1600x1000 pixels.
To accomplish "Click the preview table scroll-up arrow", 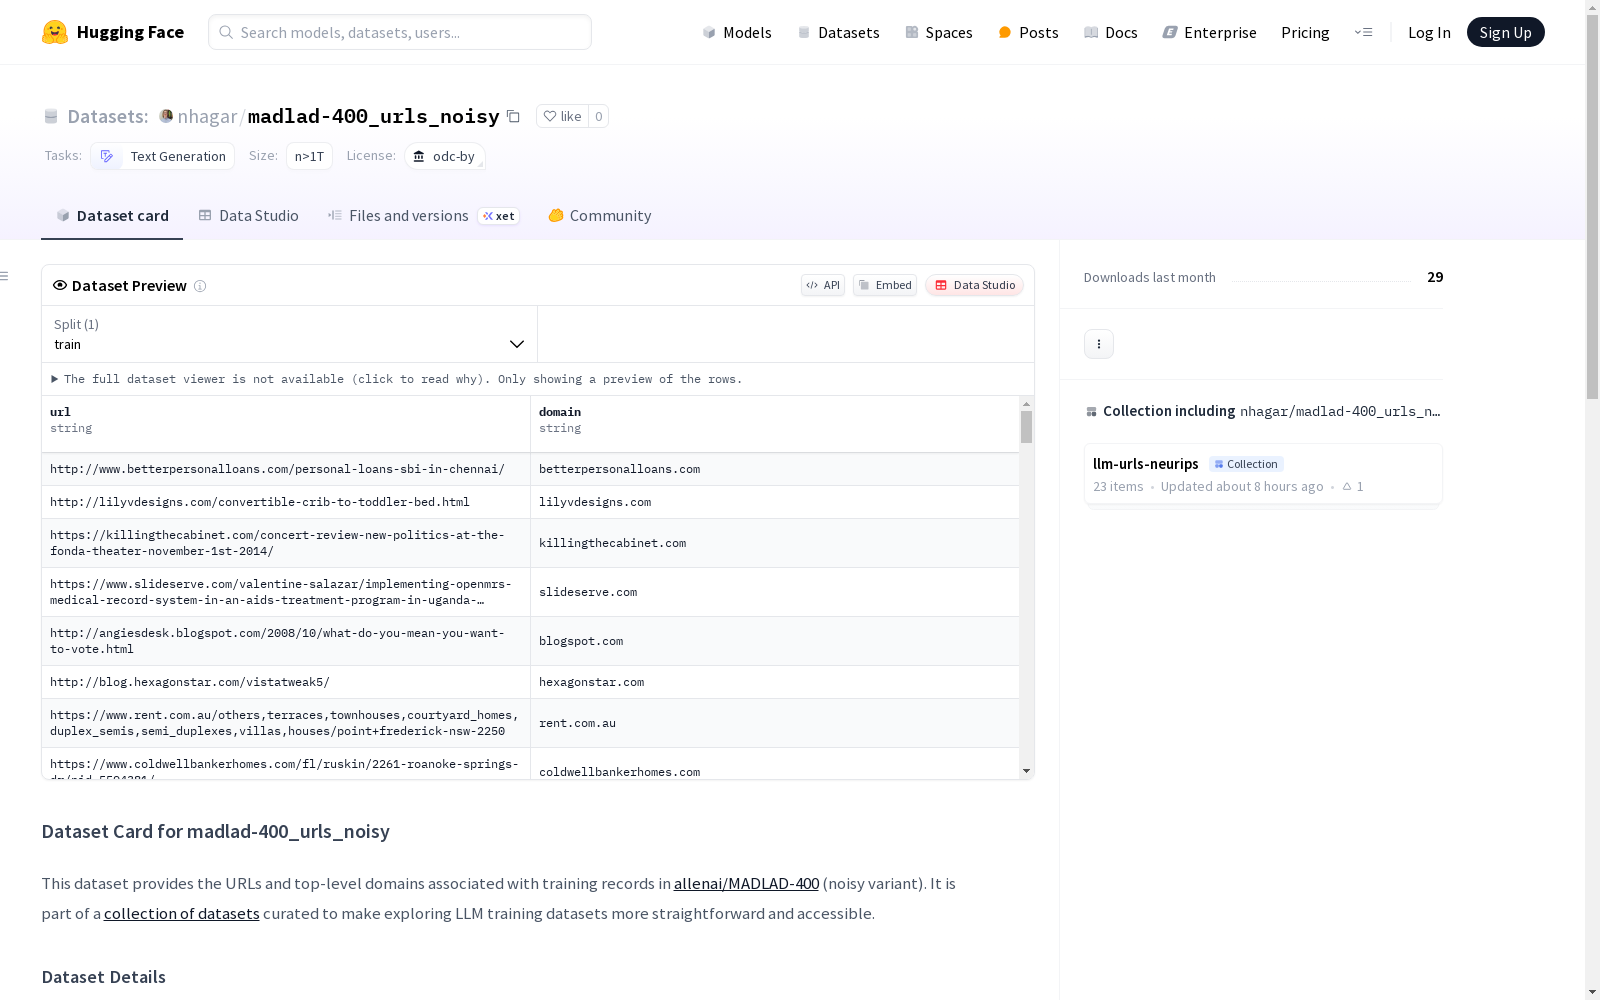I will 1026,404.
